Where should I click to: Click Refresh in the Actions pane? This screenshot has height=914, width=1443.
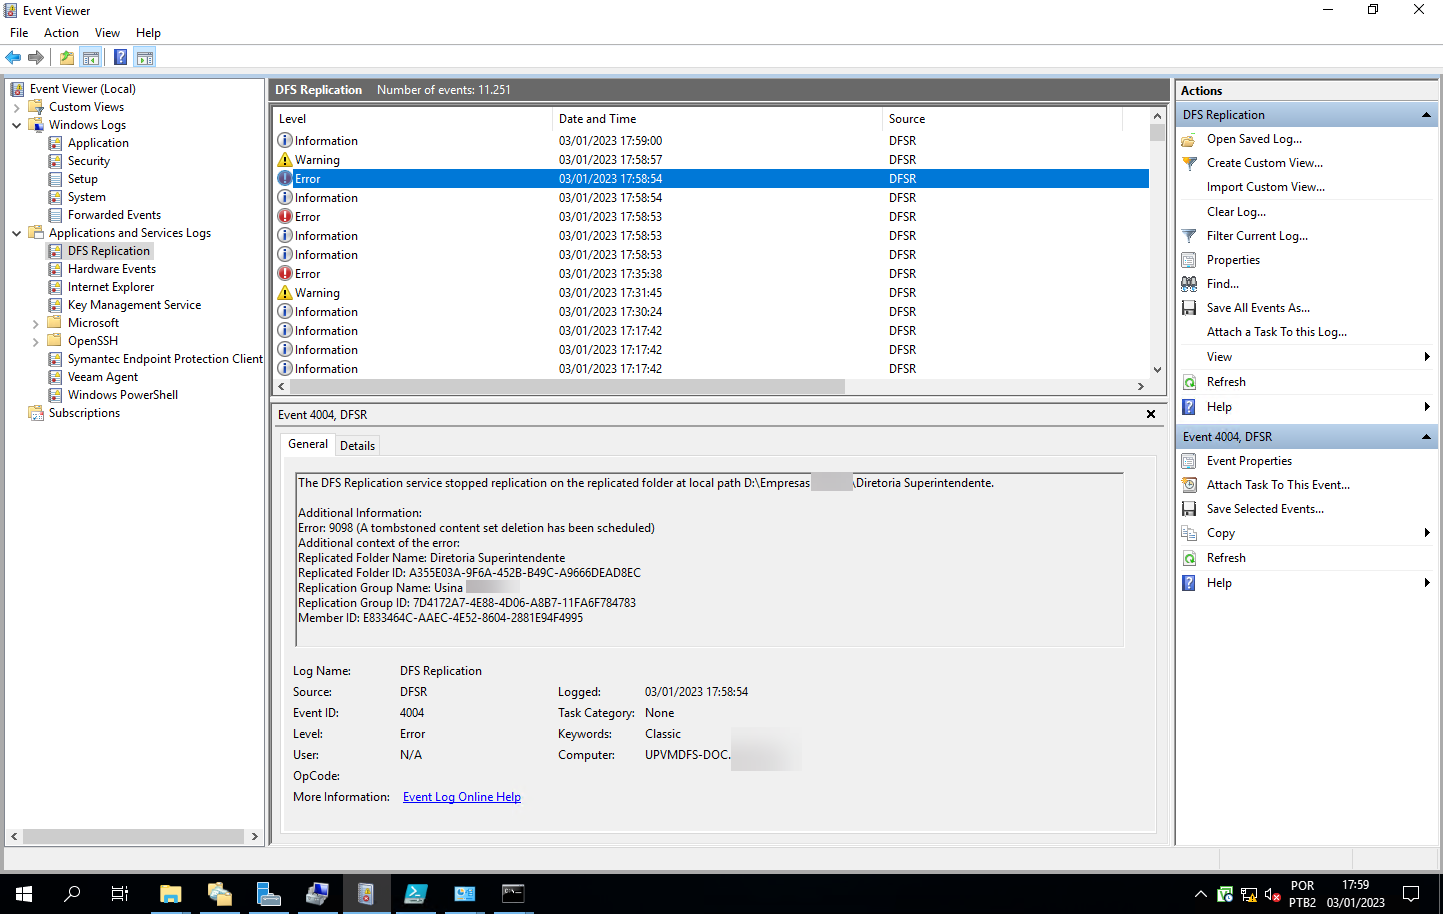tap(1227, 381)
